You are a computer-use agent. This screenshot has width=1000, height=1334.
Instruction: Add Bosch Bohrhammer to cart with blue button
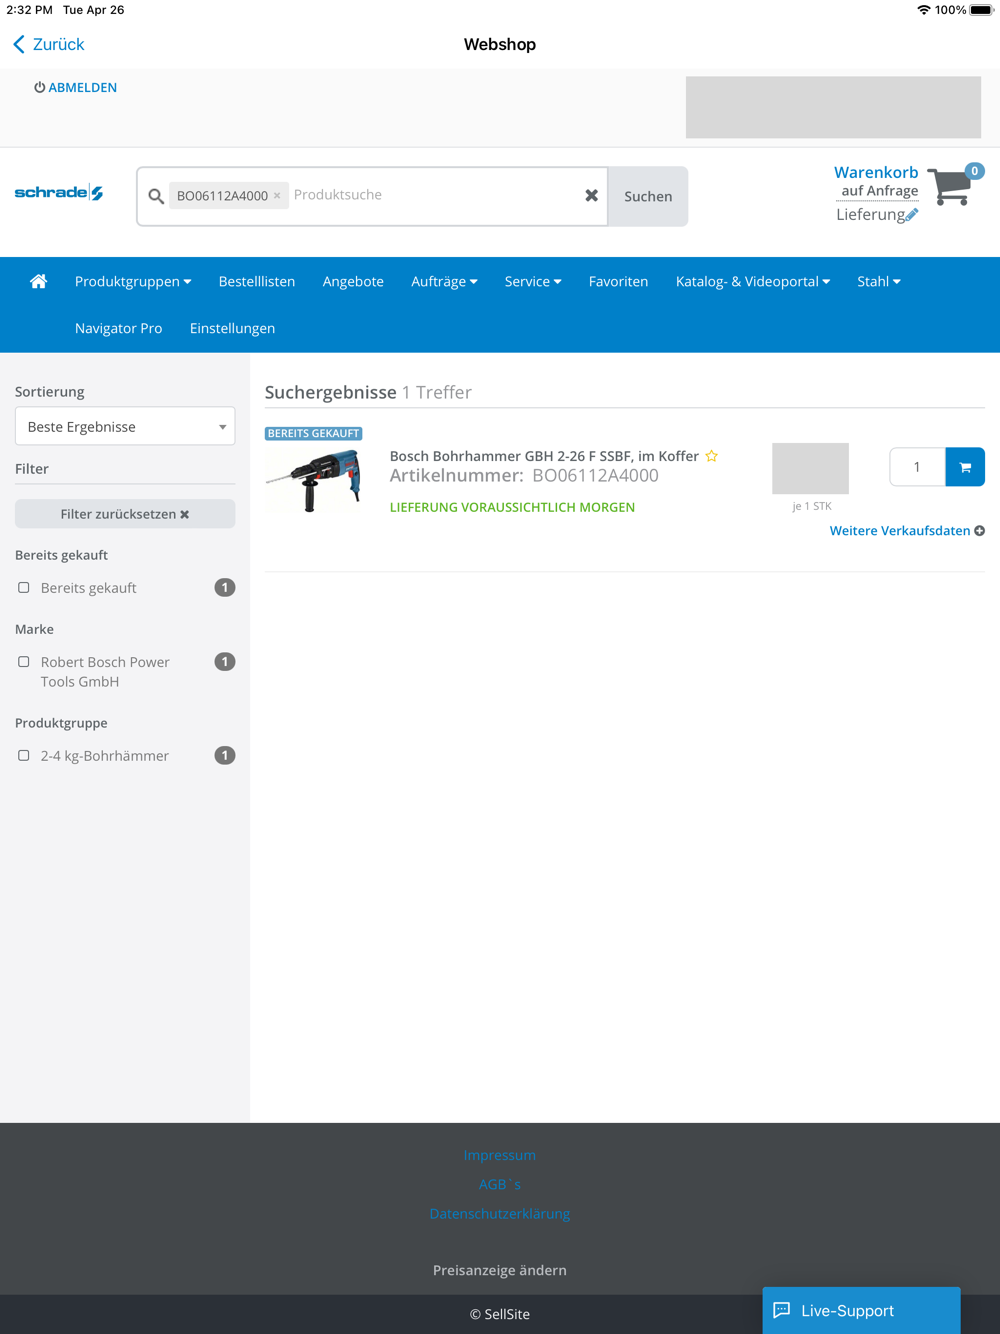click(965, 467)
